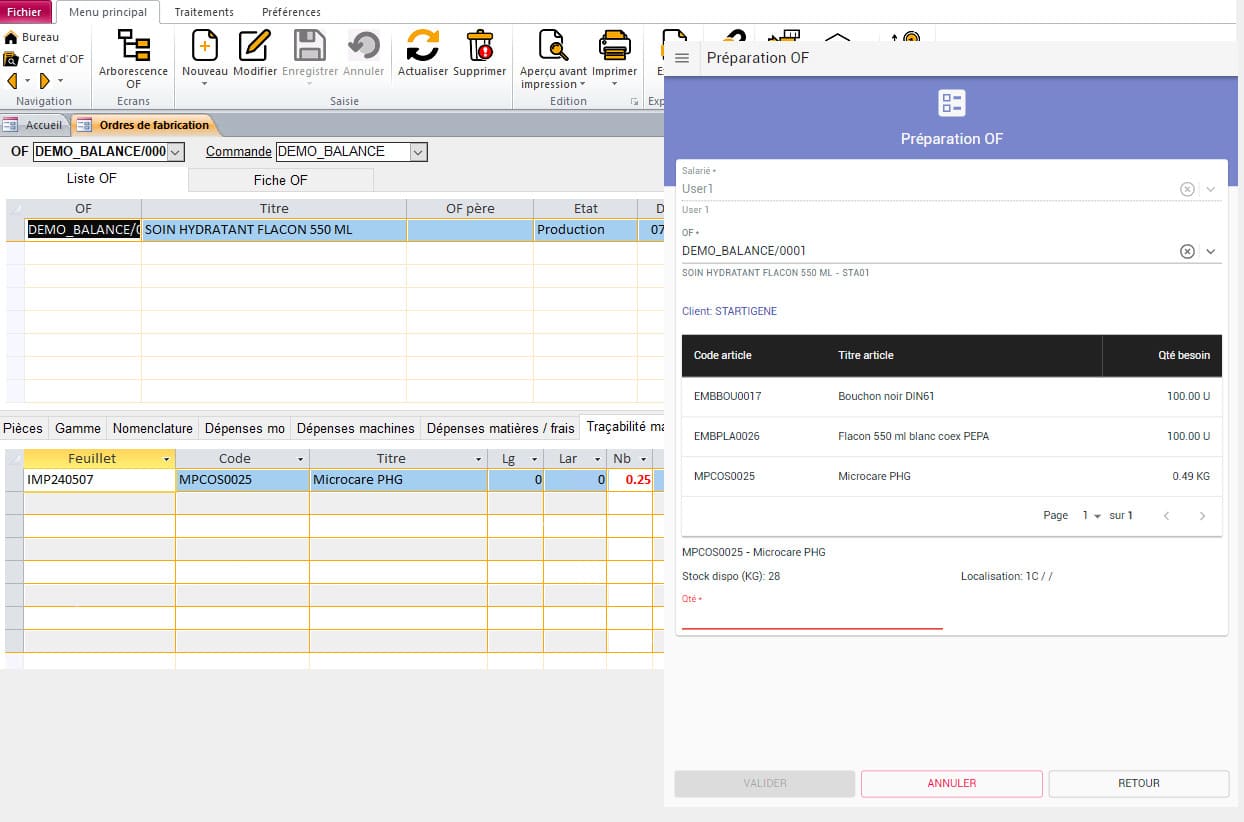The image size is (1244, 822).
Task: Click the Supprimer icon
Action: 480,45
